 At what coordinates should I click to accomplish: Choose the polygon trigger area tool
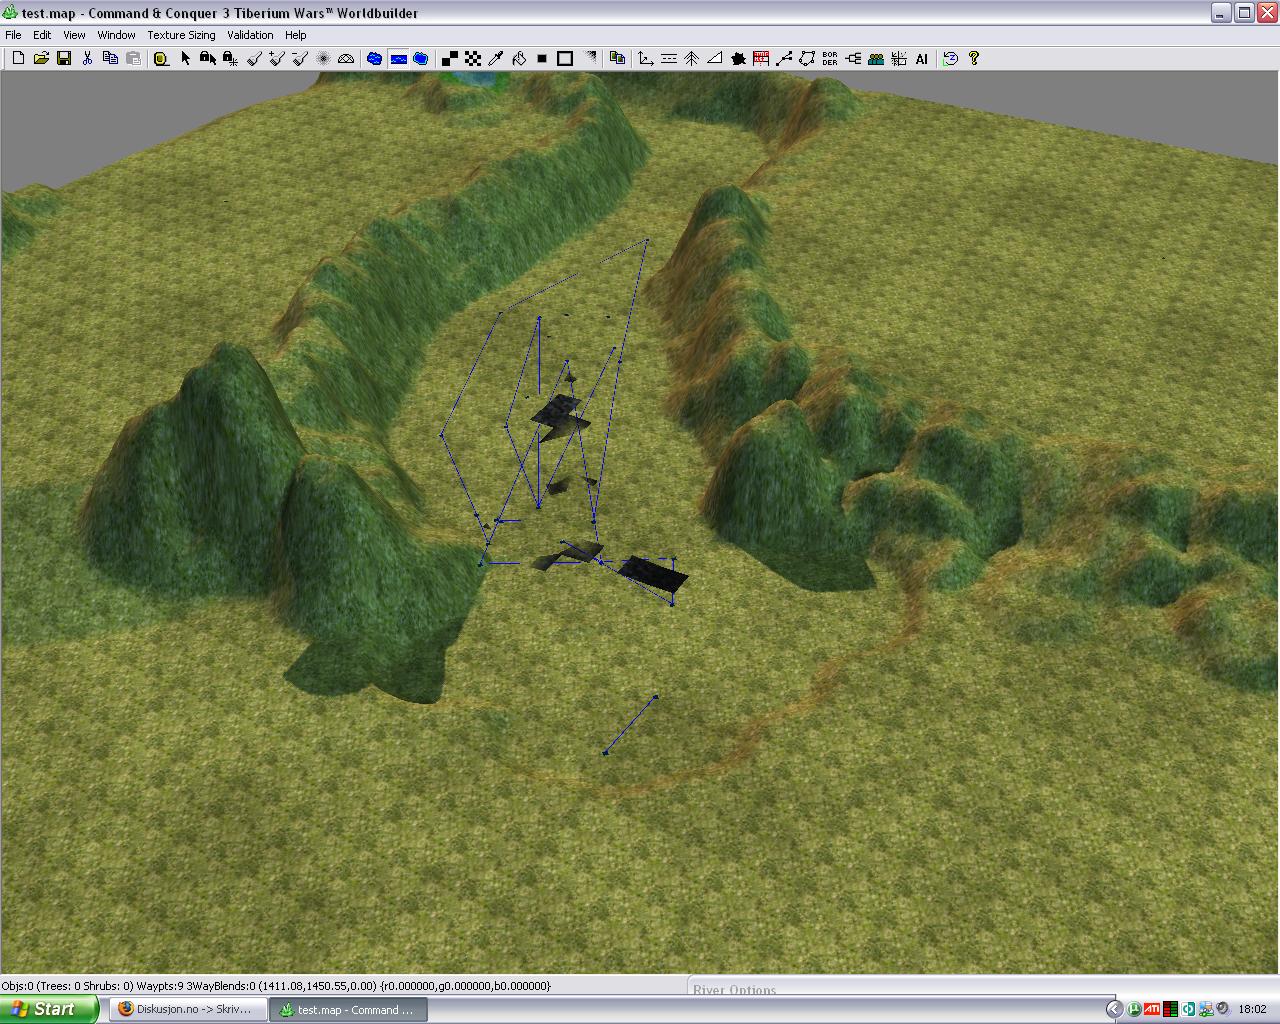click(807, 59)
